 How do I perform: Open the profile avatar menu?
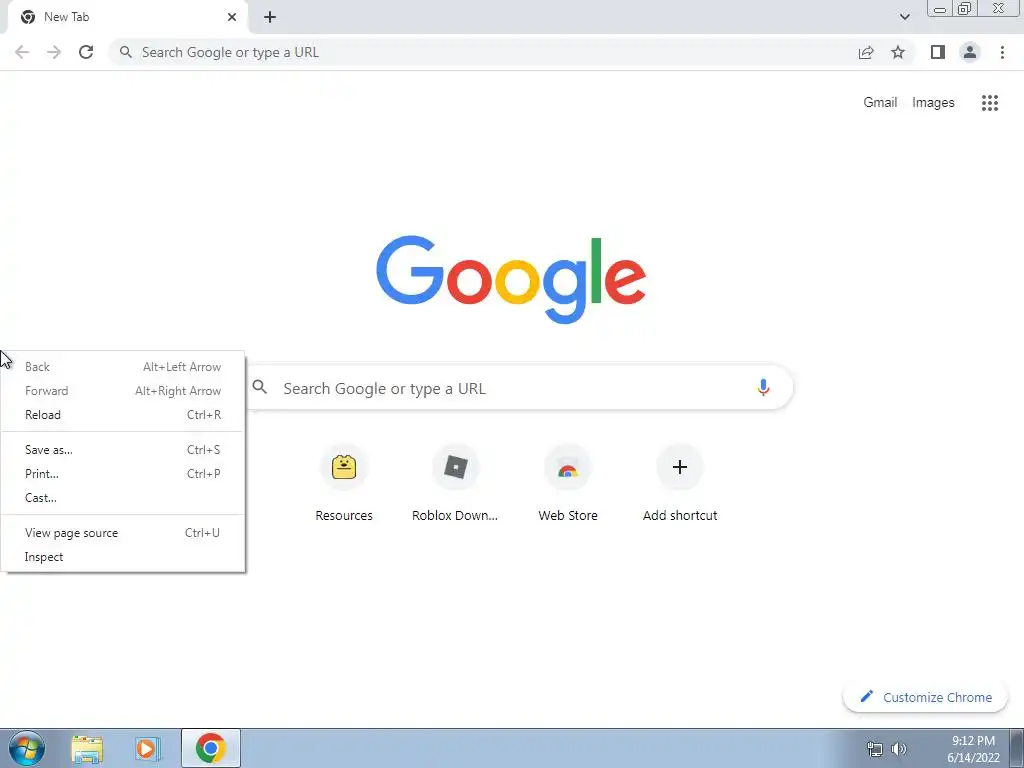pos(970,52)
